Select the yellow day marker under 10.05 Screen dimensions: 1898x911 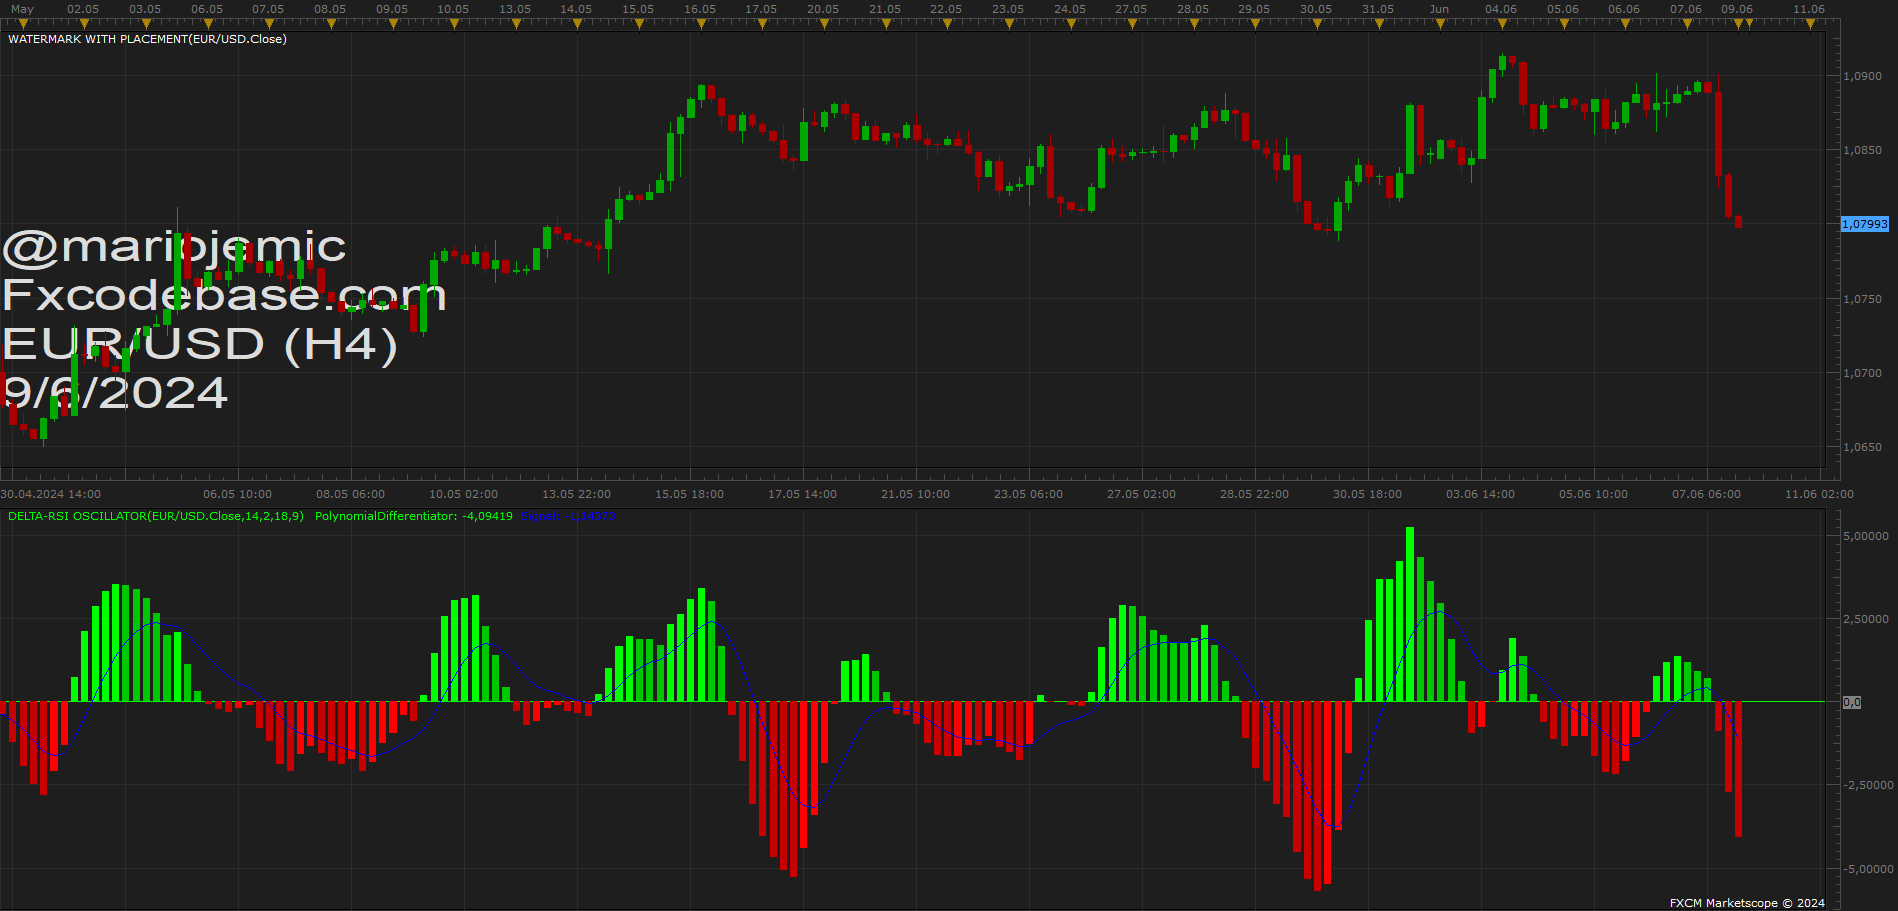coord(454,24)
